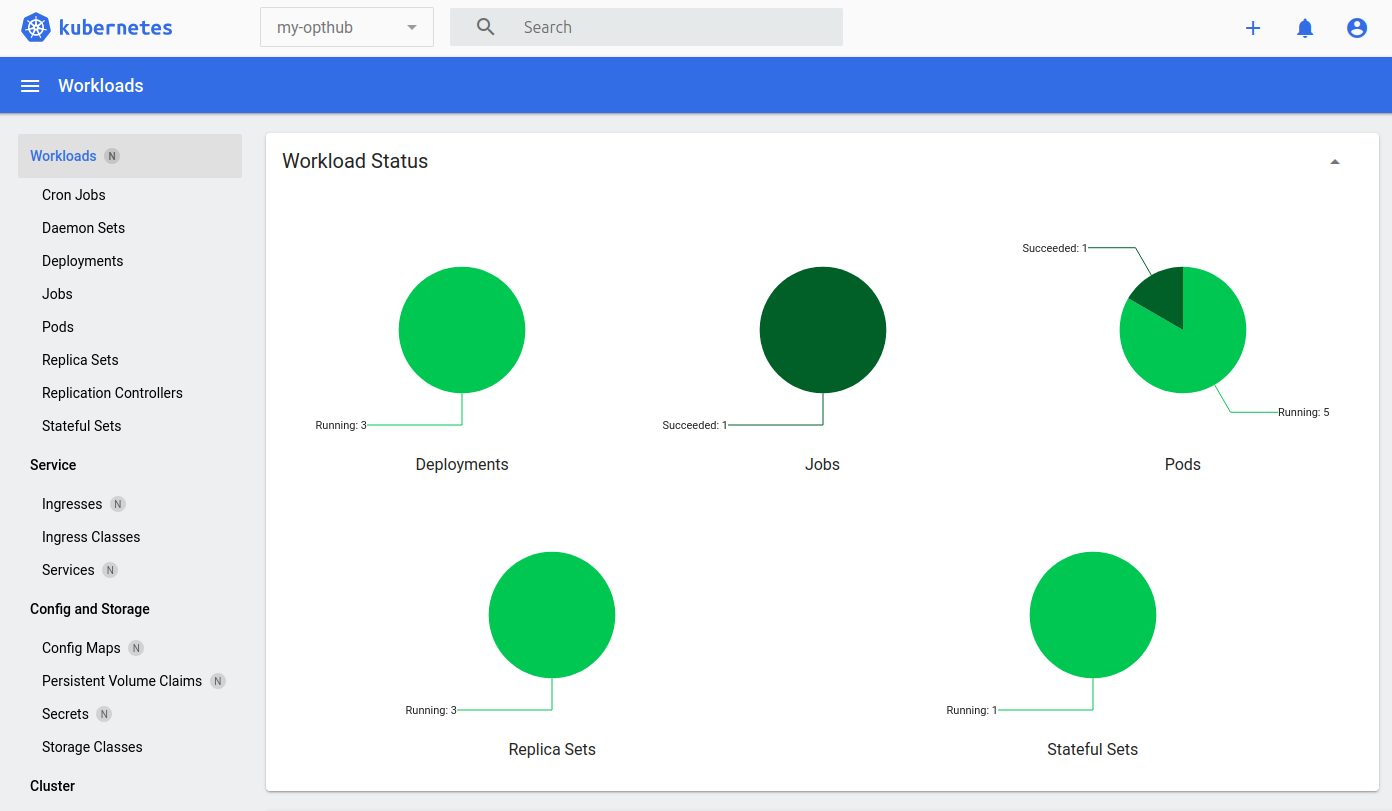Collapse the Workload Status card
1392x811 pixels.
coord(1334,162)
